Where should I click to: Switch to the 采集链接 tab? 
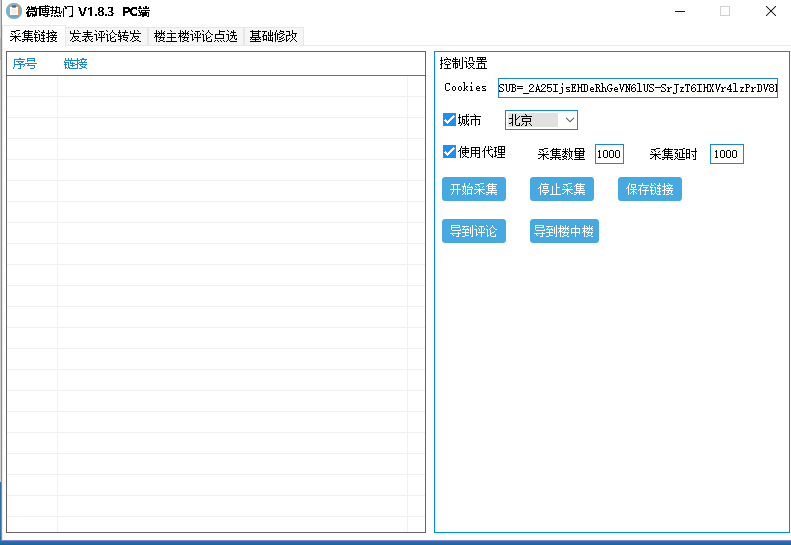[x=33, y=37]
